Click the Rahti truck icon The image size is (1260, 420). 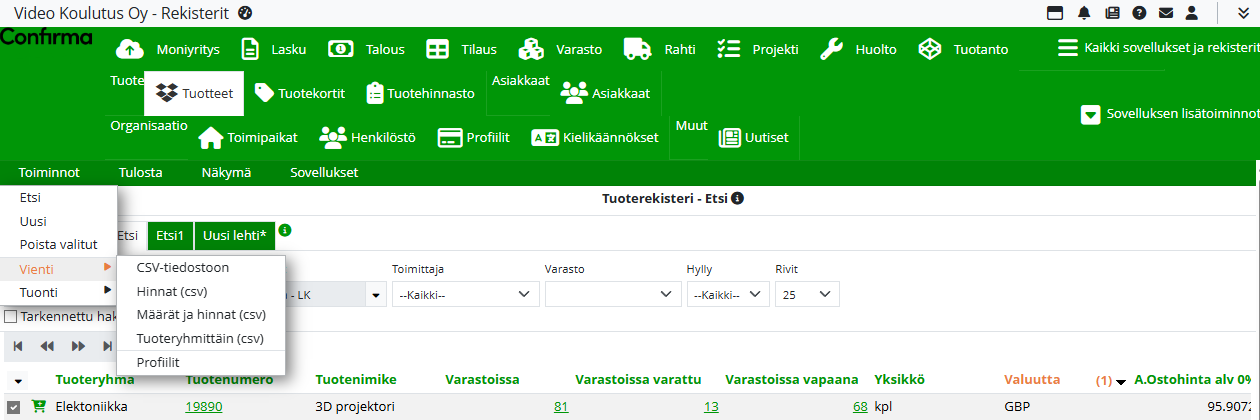[x=638, y=49]
